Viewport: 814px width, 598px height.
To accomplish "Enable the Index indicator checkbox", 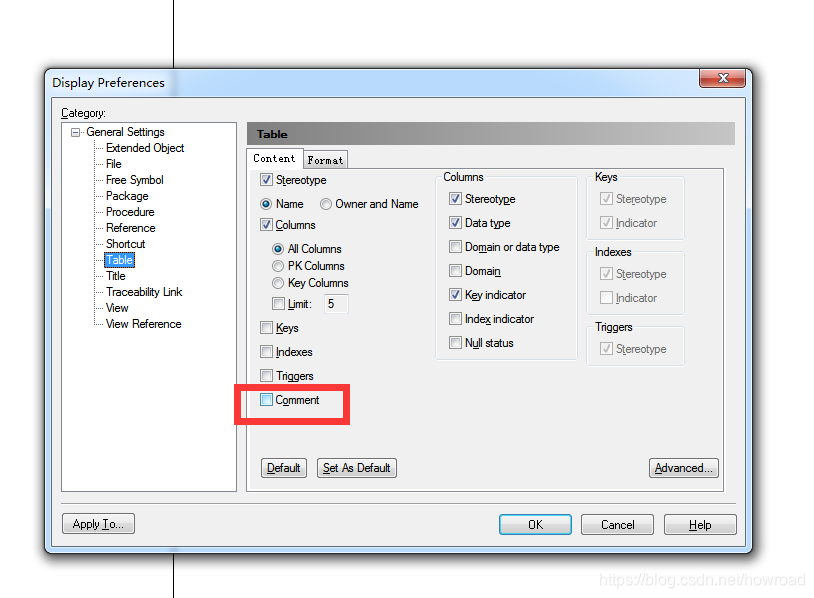I will 455,319.
